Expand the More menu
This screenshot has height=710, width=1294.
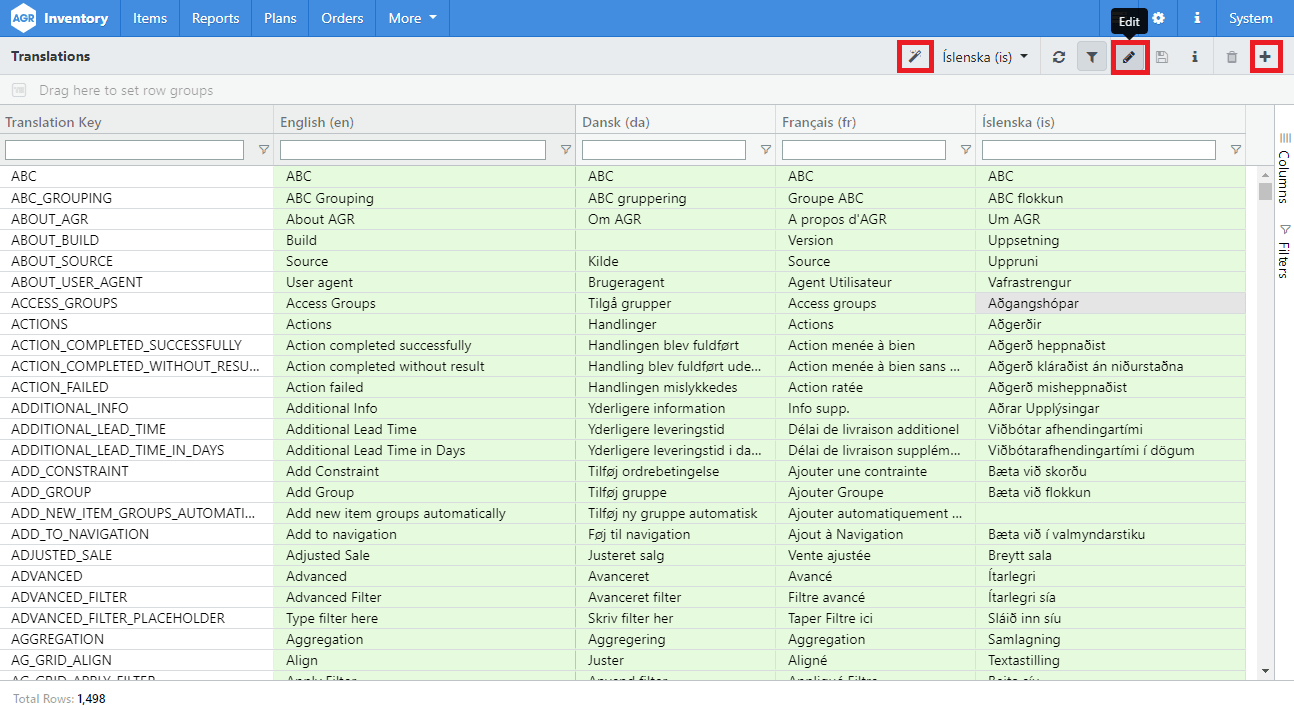tap(412, 18)
